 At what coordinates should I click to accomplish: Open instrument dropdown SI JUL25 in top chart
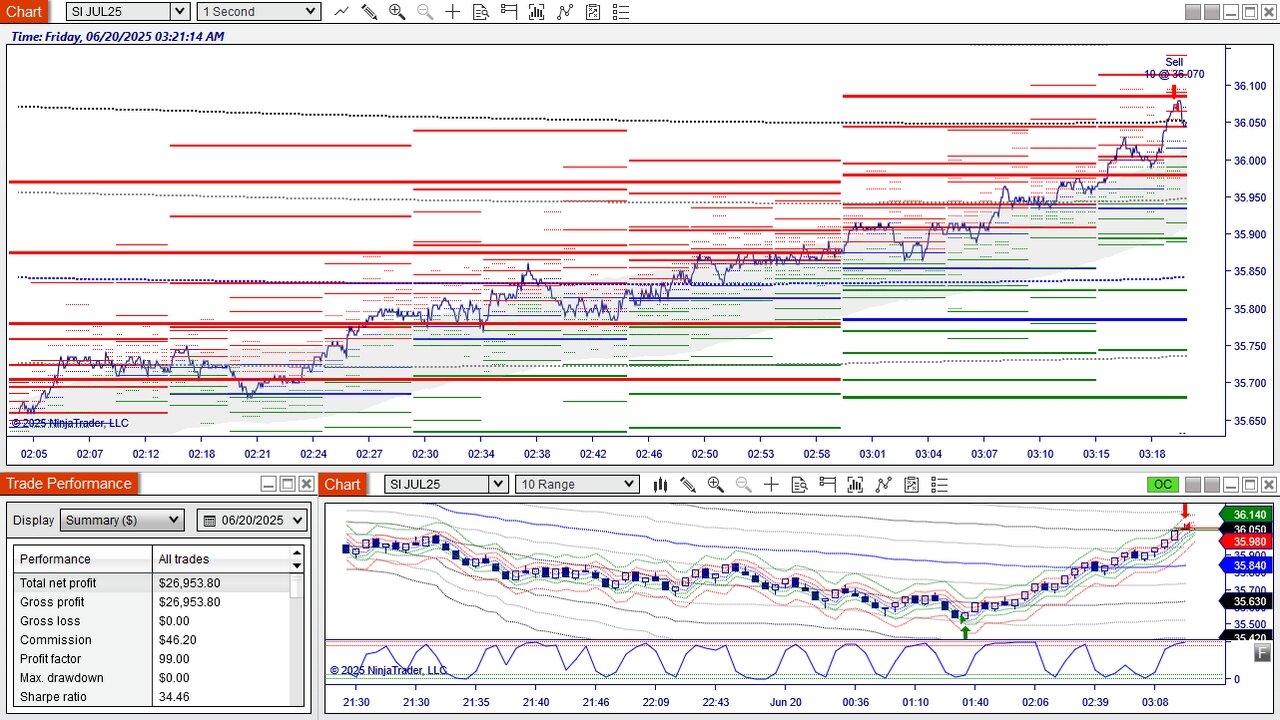[127, 12]
